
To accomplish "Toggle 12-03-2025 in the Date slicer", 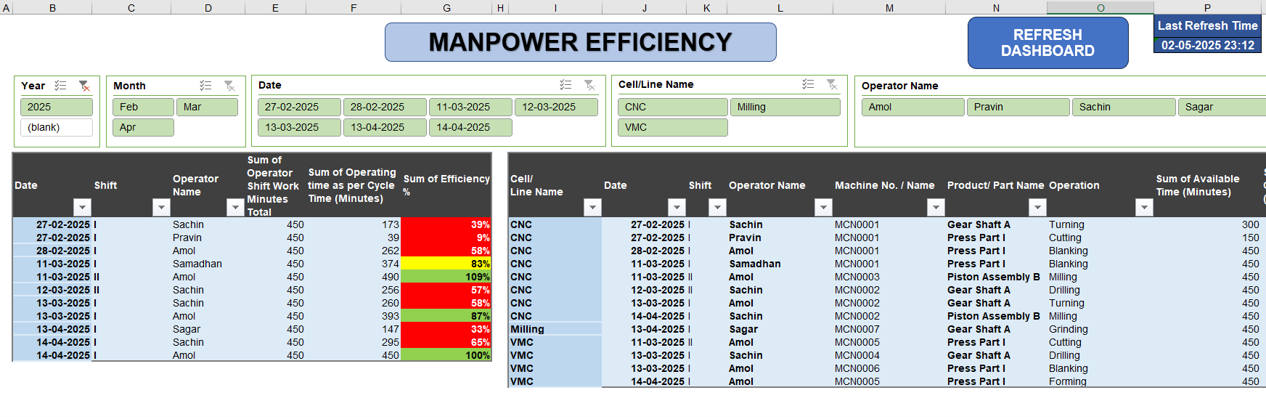I will point(556,107).
